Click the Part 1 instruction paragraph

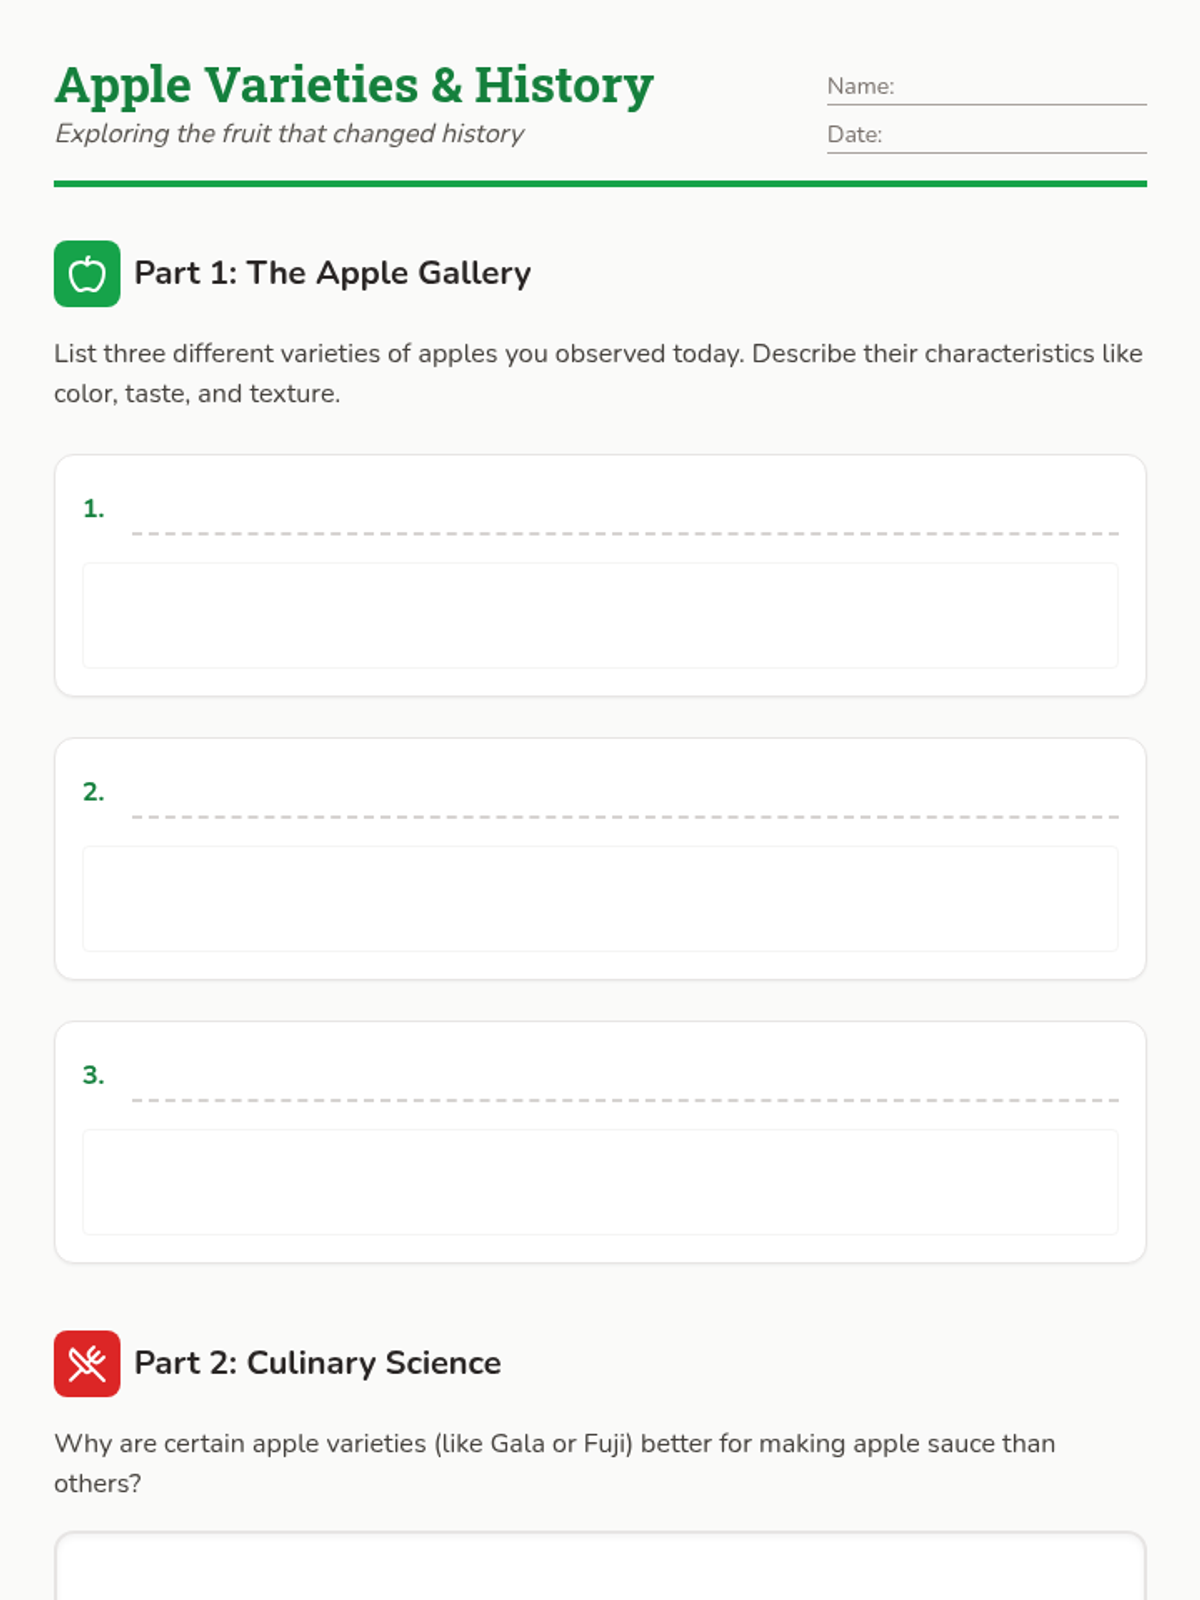pyautogui.click(x=598, y=373)
